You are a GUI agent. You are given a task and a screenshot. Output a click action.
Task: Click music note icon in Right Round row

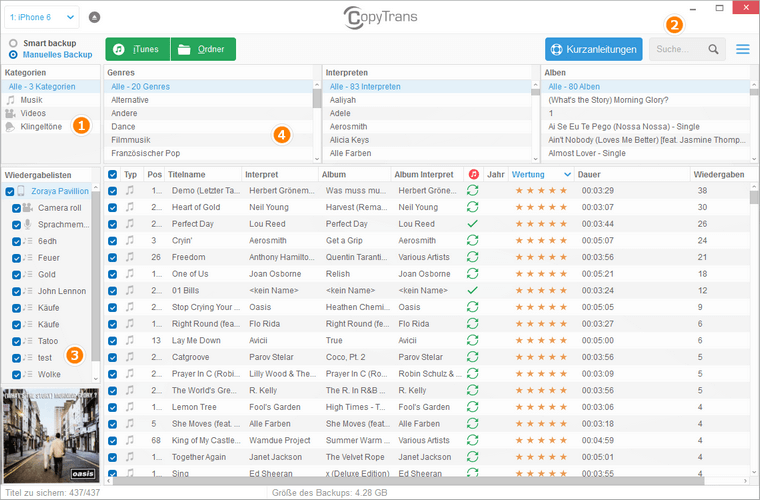click(x=130, y=324)
